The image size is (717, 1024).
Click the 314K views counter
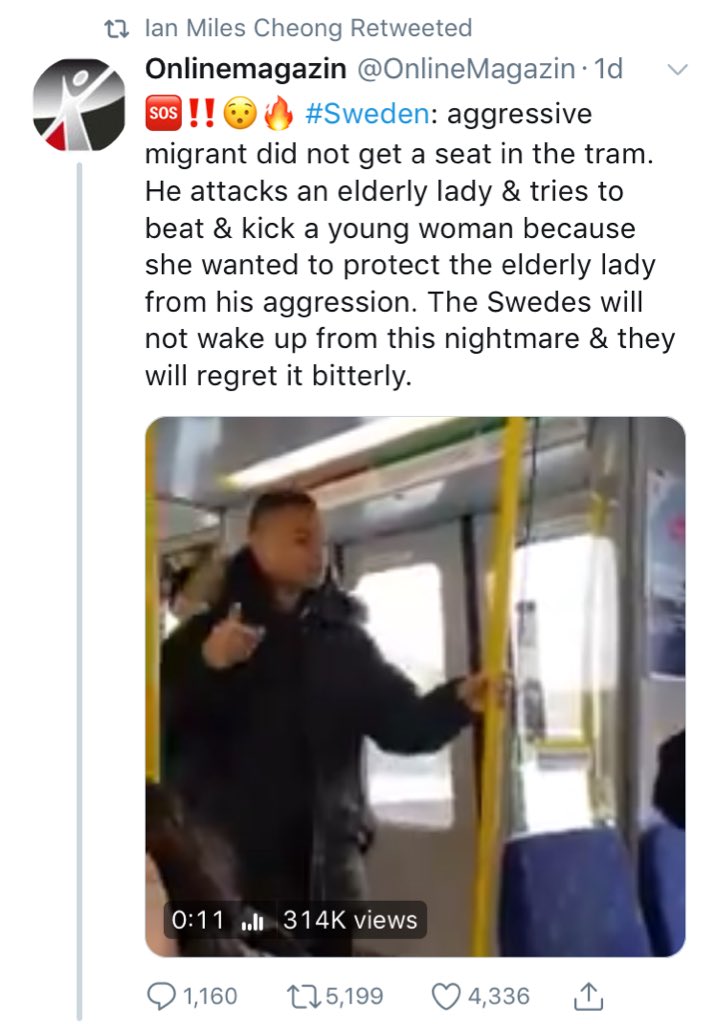click(x=350, y=920)
